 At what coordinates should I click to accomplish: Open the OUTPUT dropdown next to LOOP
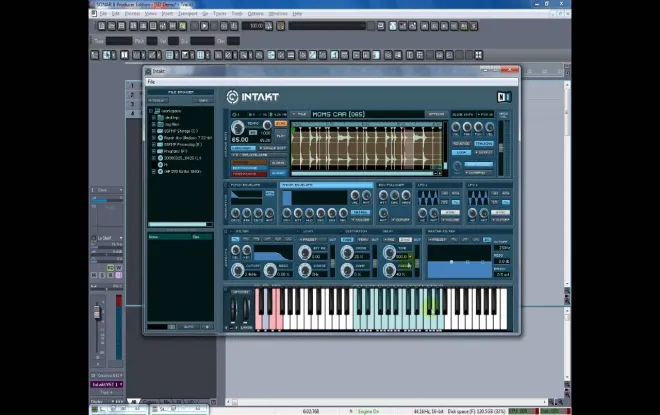click(x=484, y=152)
